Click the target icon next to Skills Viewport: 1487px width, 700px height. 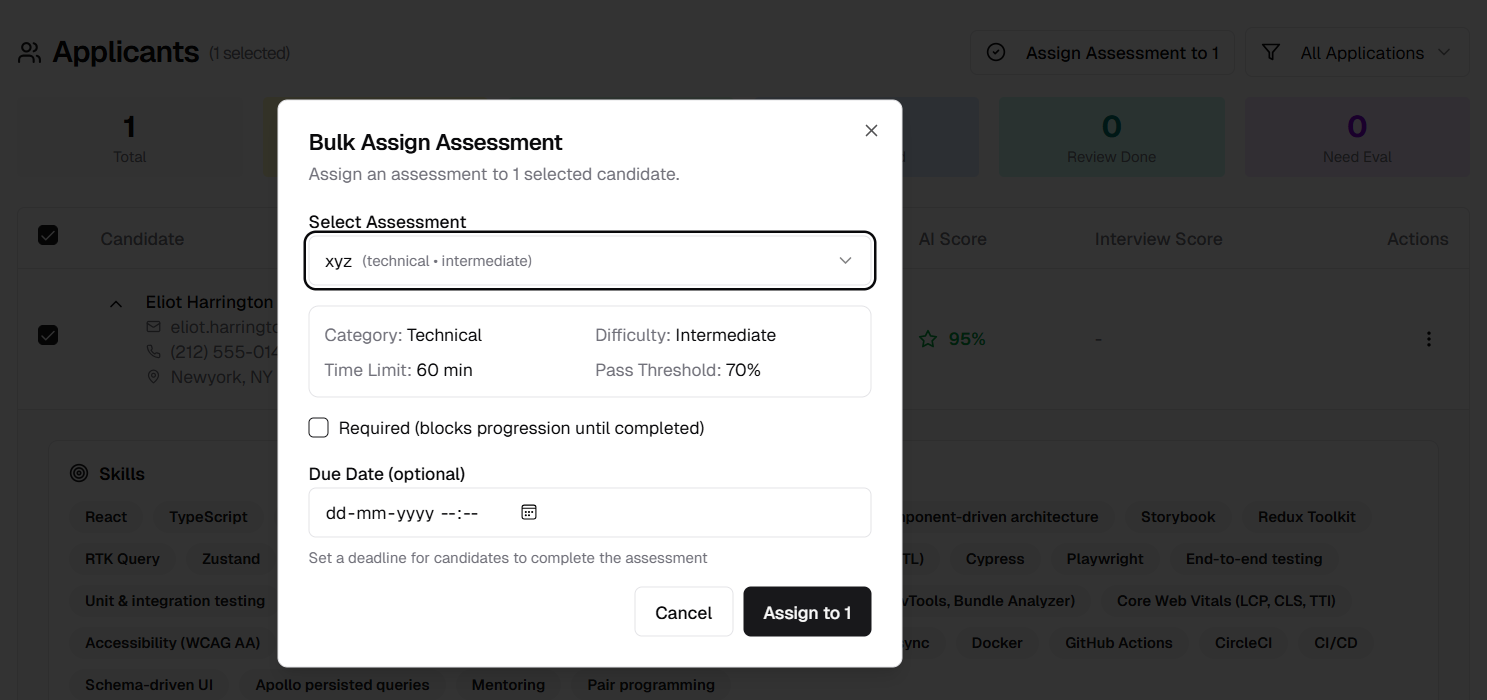coord(79,474)
